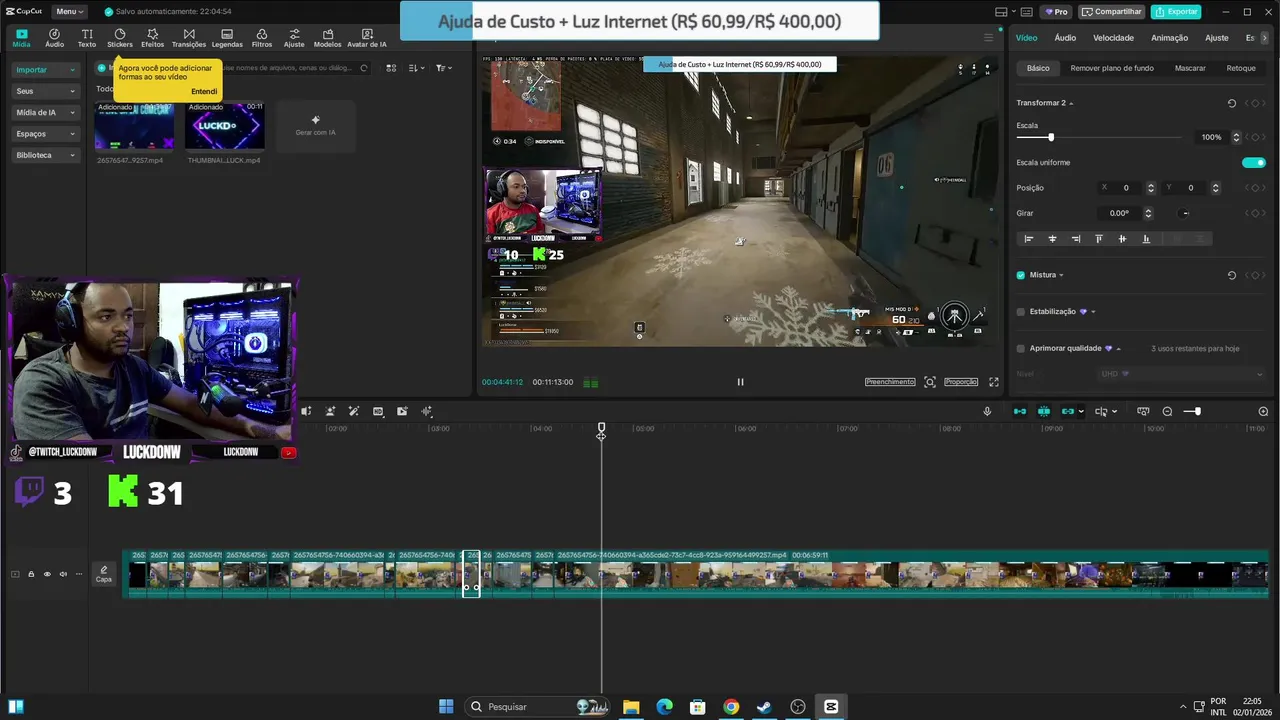Screen dimensions: 1280x720
Task: Click the Capa cover edit button
Action: [x=104, y=574]
